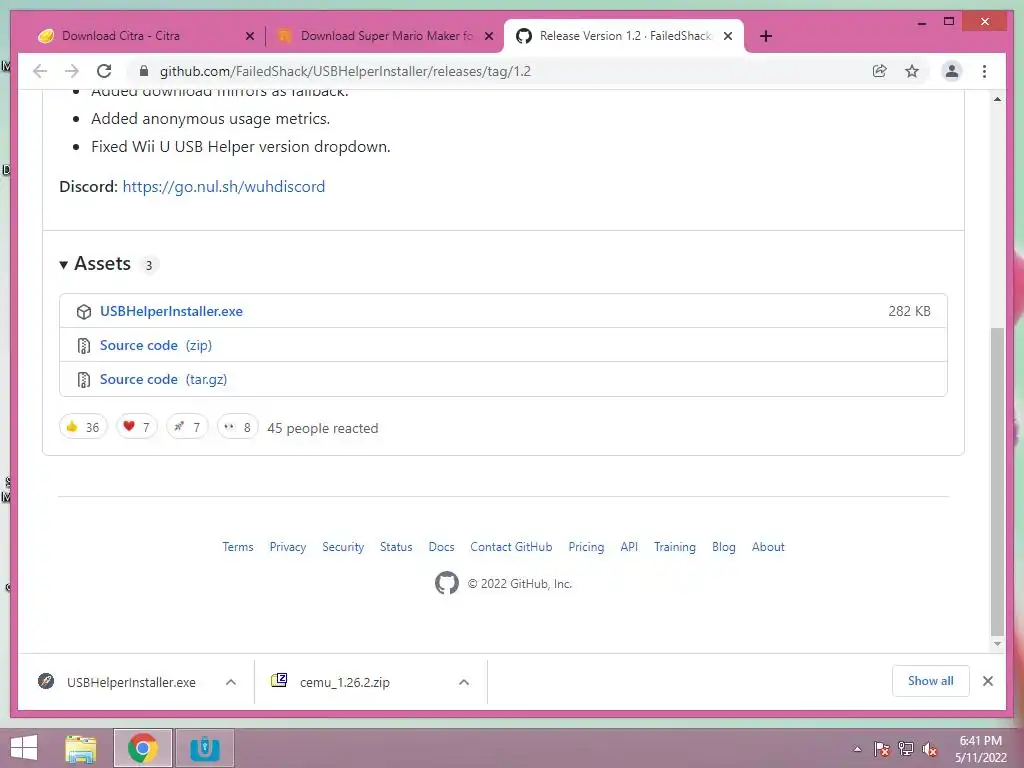Collapse the Assets section triangle

coord(63,264)
